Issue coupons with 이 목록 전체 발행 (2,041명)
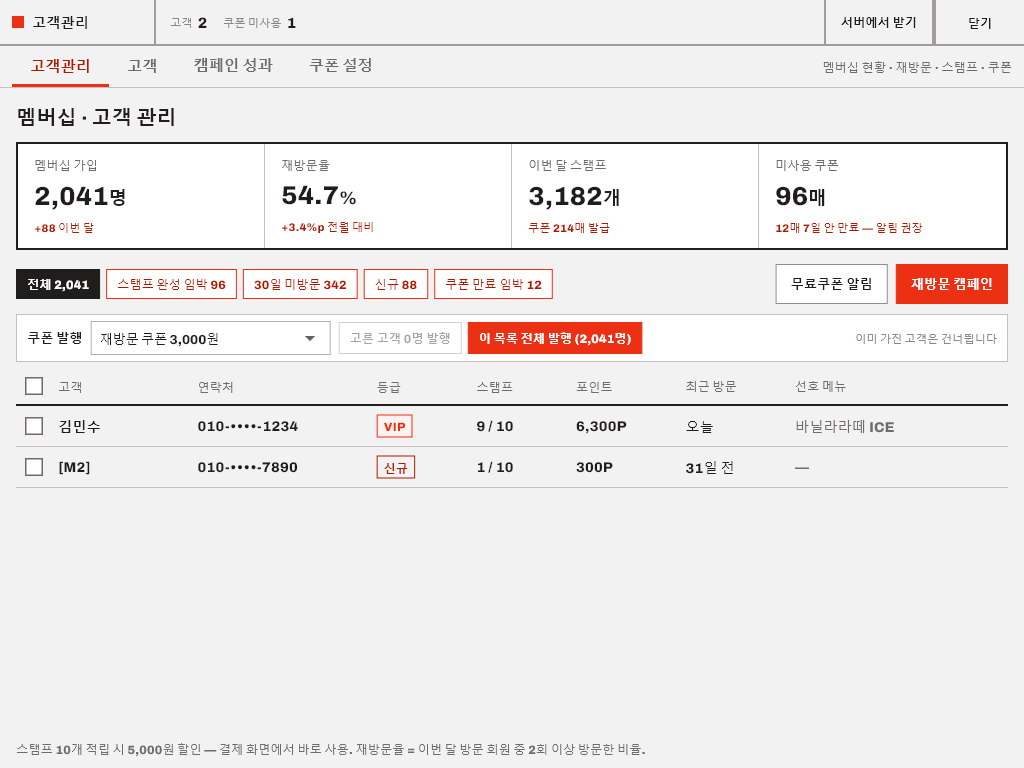The height and width of the screenshot is (768, 1024). [555, 338]
